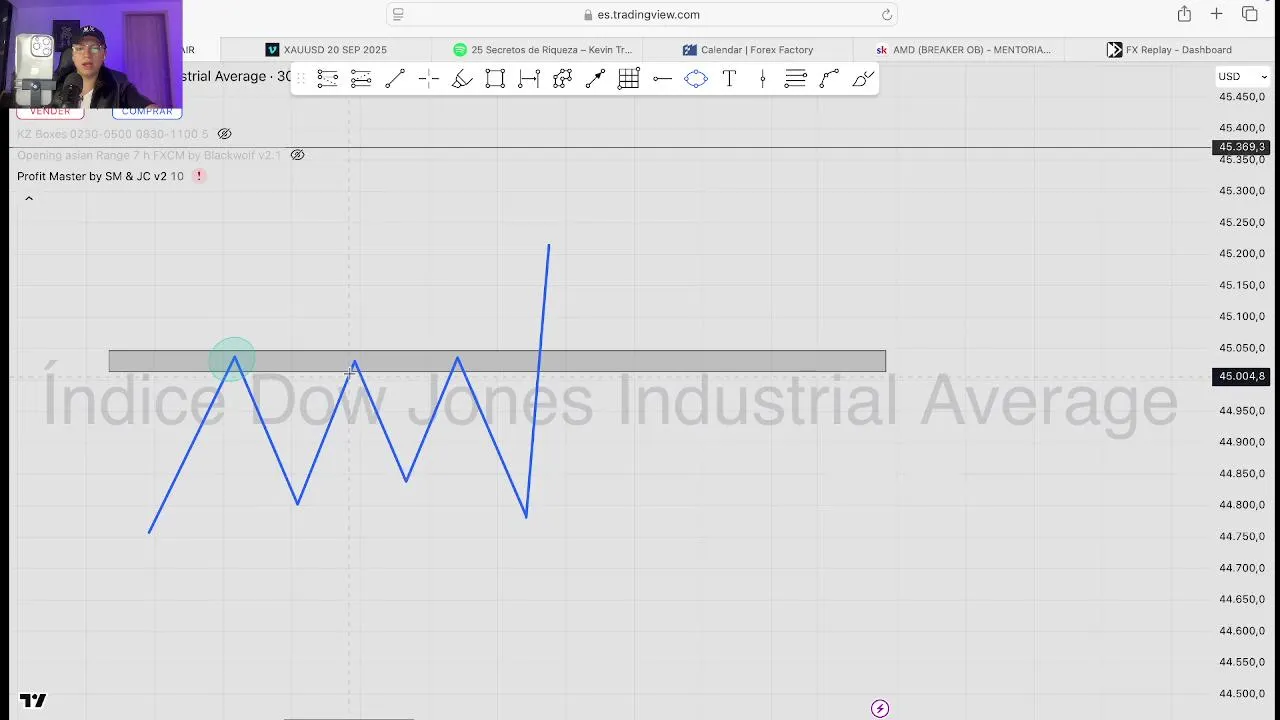Select the vertical line tool
The width and height of the screenshot is (1280, 720).
pyautogui.click(x=763, y=78)
